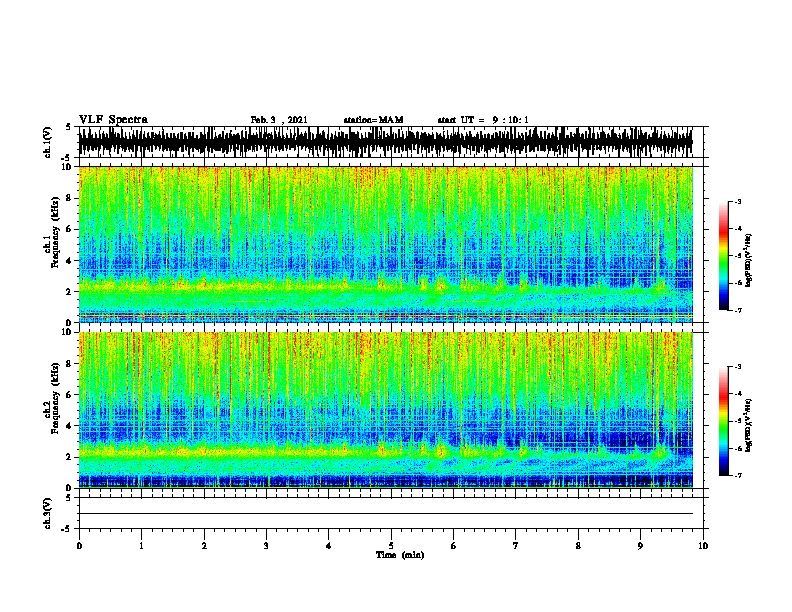Click the "-7" label on the ch.2 color scale
Viewport: 792px width, 612px height.
pos(737,476)
